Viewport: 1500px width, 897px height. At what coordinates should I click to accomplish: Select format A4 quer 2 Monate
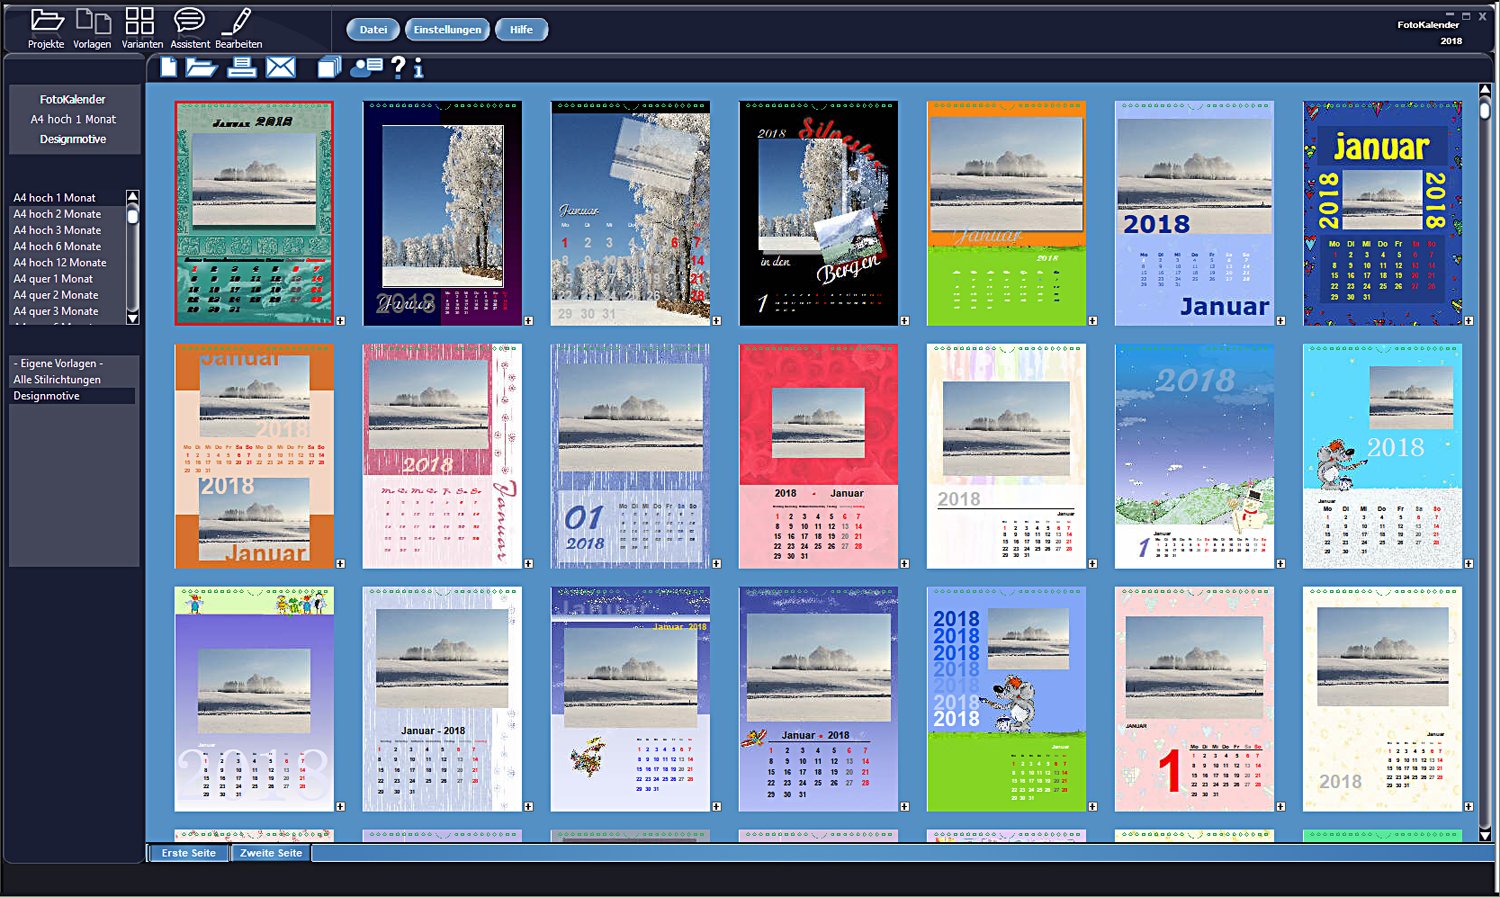pos(67,295)
